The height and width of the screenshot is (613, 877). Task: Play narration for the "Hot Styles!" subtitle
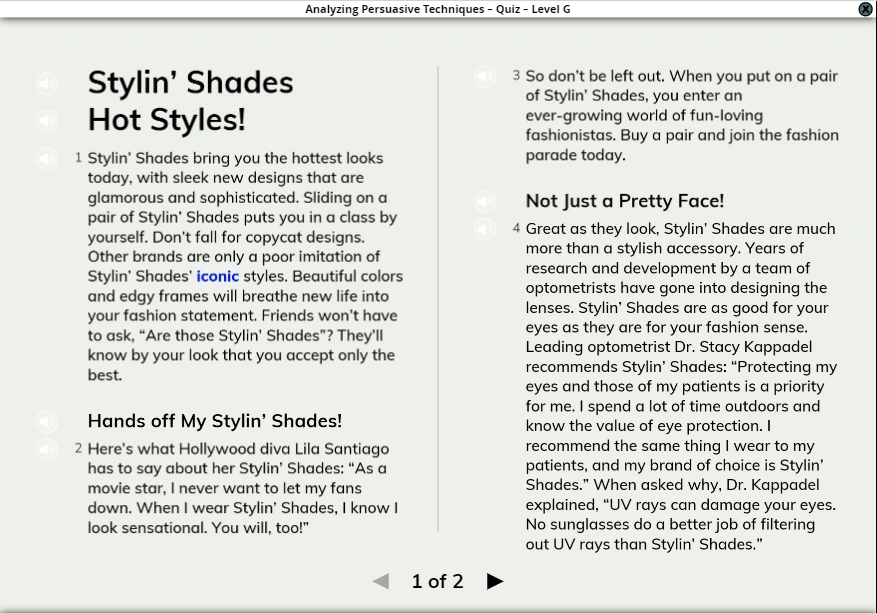coord(47,121)
